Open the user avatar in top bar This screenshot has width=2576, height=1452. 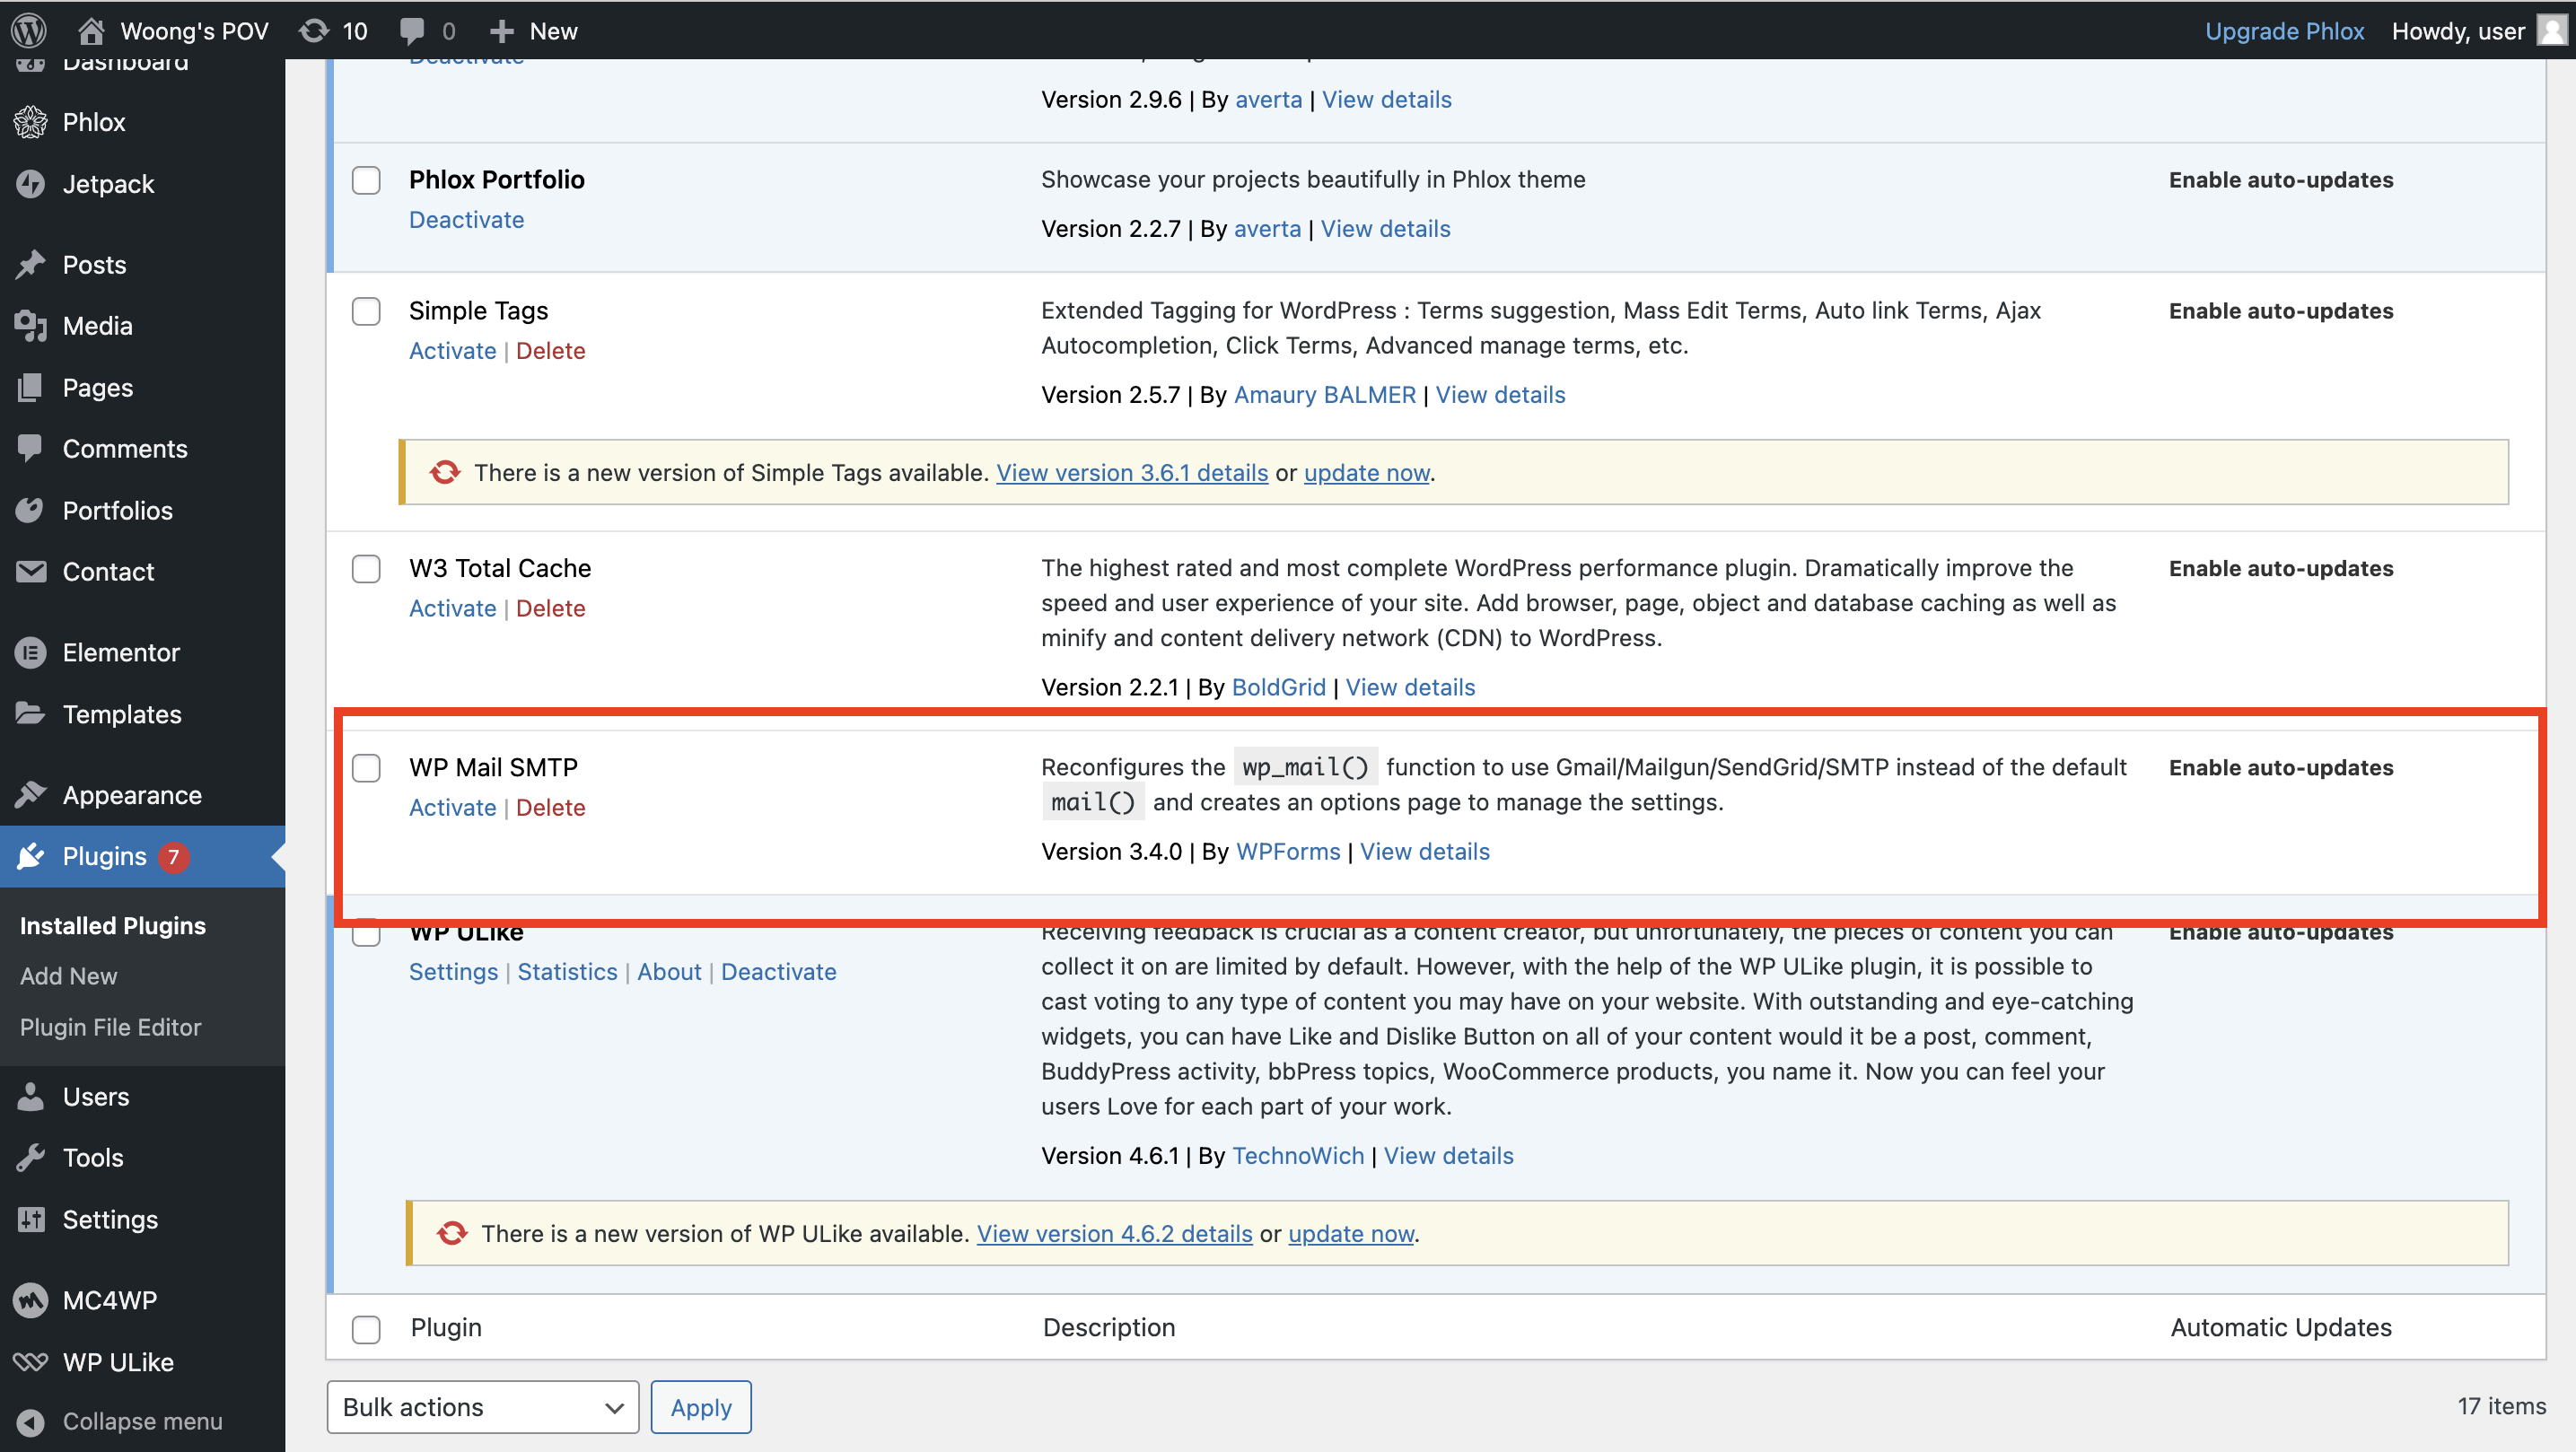(2551, 30)
